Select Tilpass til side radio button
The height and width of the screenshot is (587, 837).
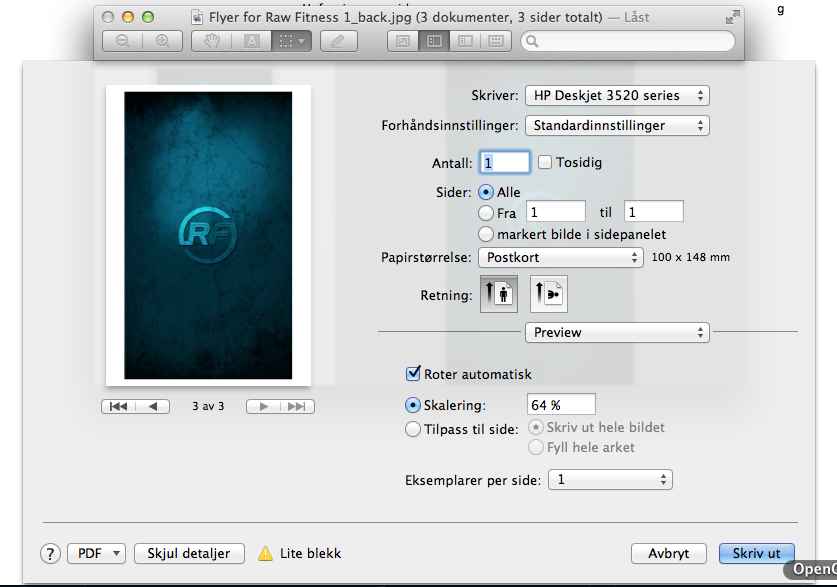click(x=413, y=429)
